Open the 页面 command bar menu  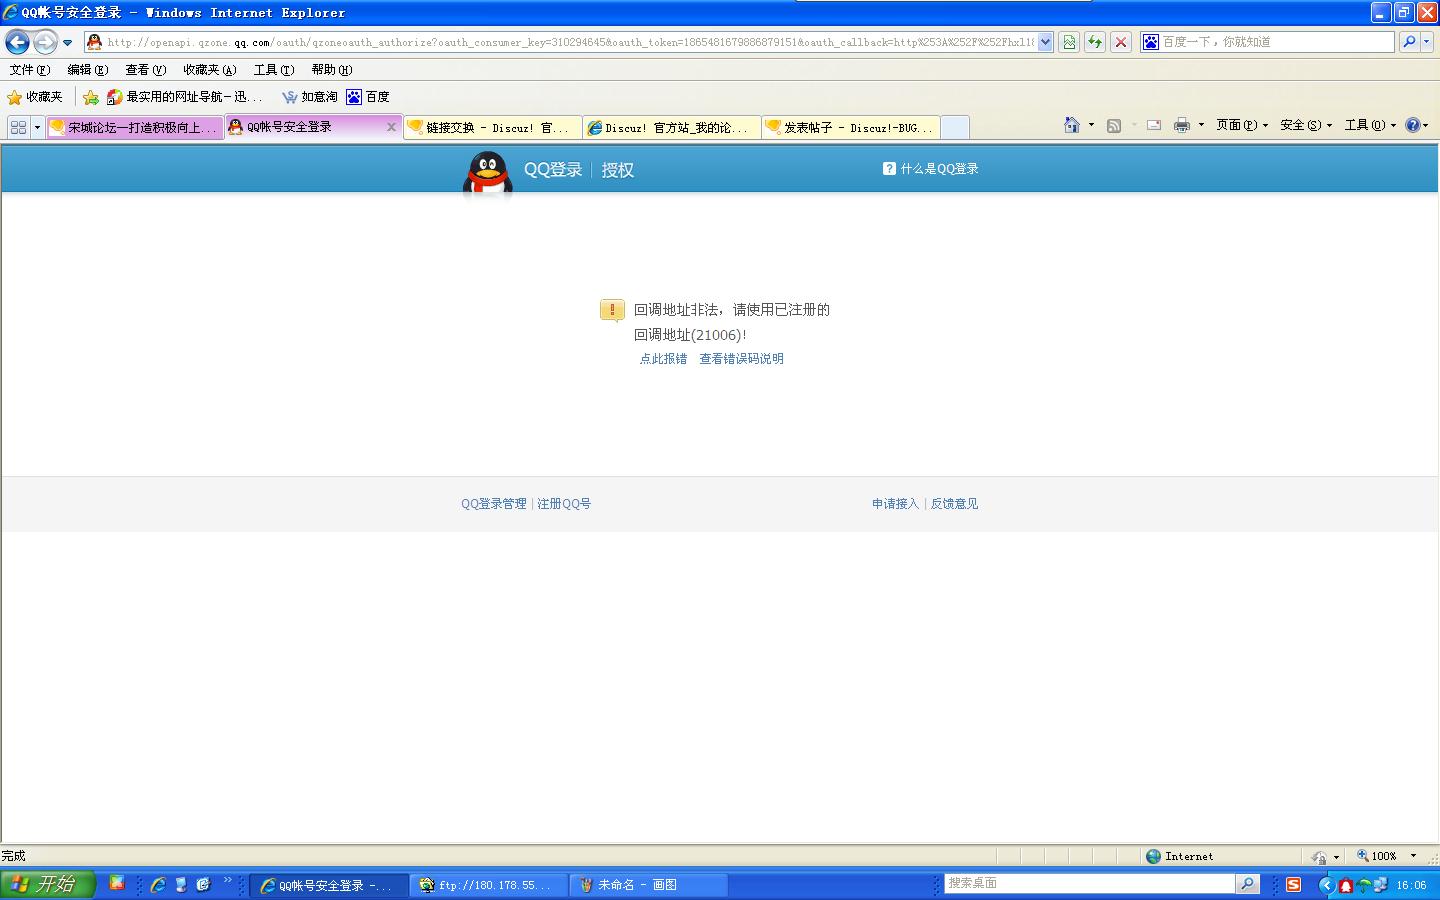tap(1242, 125)
